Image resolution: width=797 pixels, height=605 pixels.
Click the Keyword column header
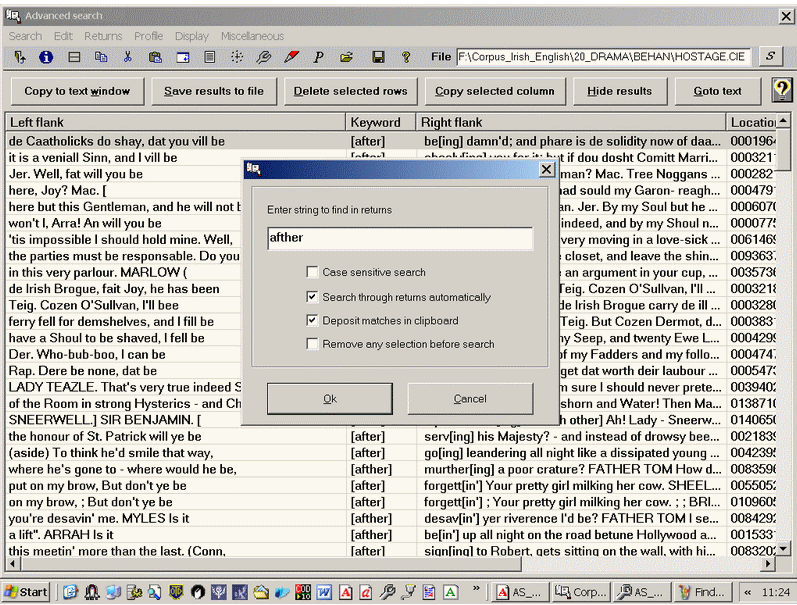380,122
